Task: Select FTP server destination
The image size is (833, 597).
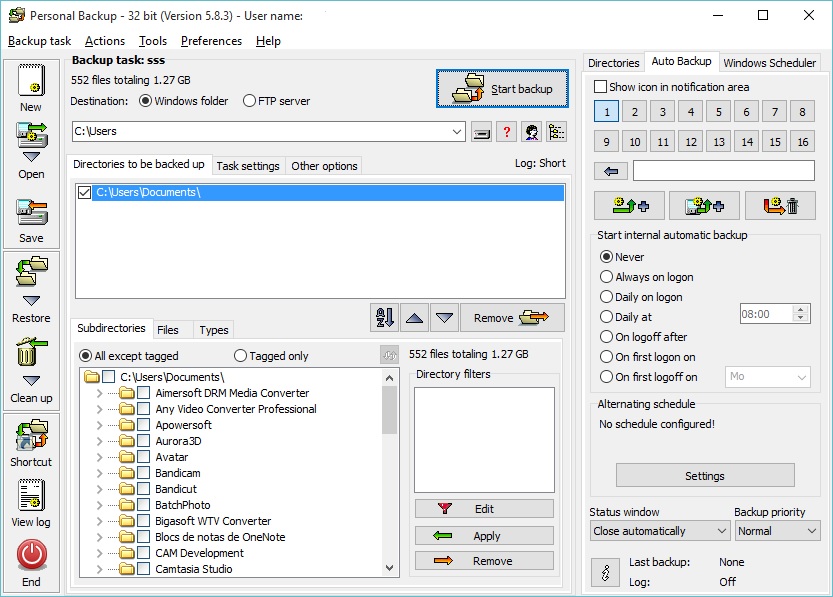Action: point(276,101)
